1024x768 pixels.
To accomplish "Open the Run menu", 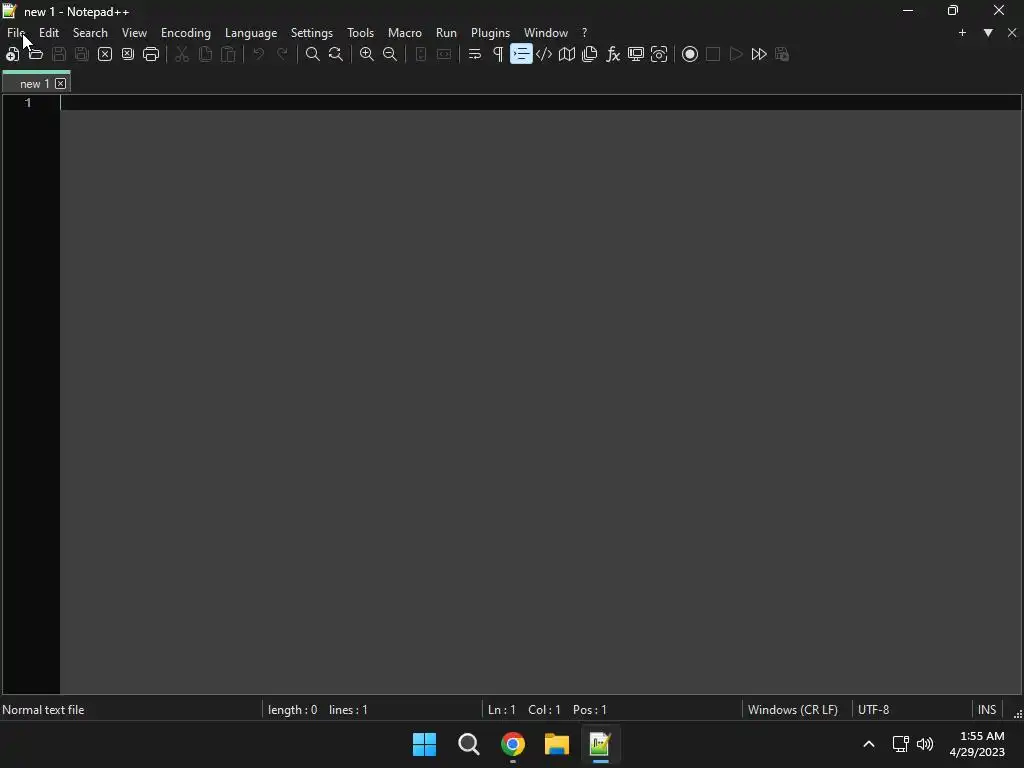I will pos(447,33).
